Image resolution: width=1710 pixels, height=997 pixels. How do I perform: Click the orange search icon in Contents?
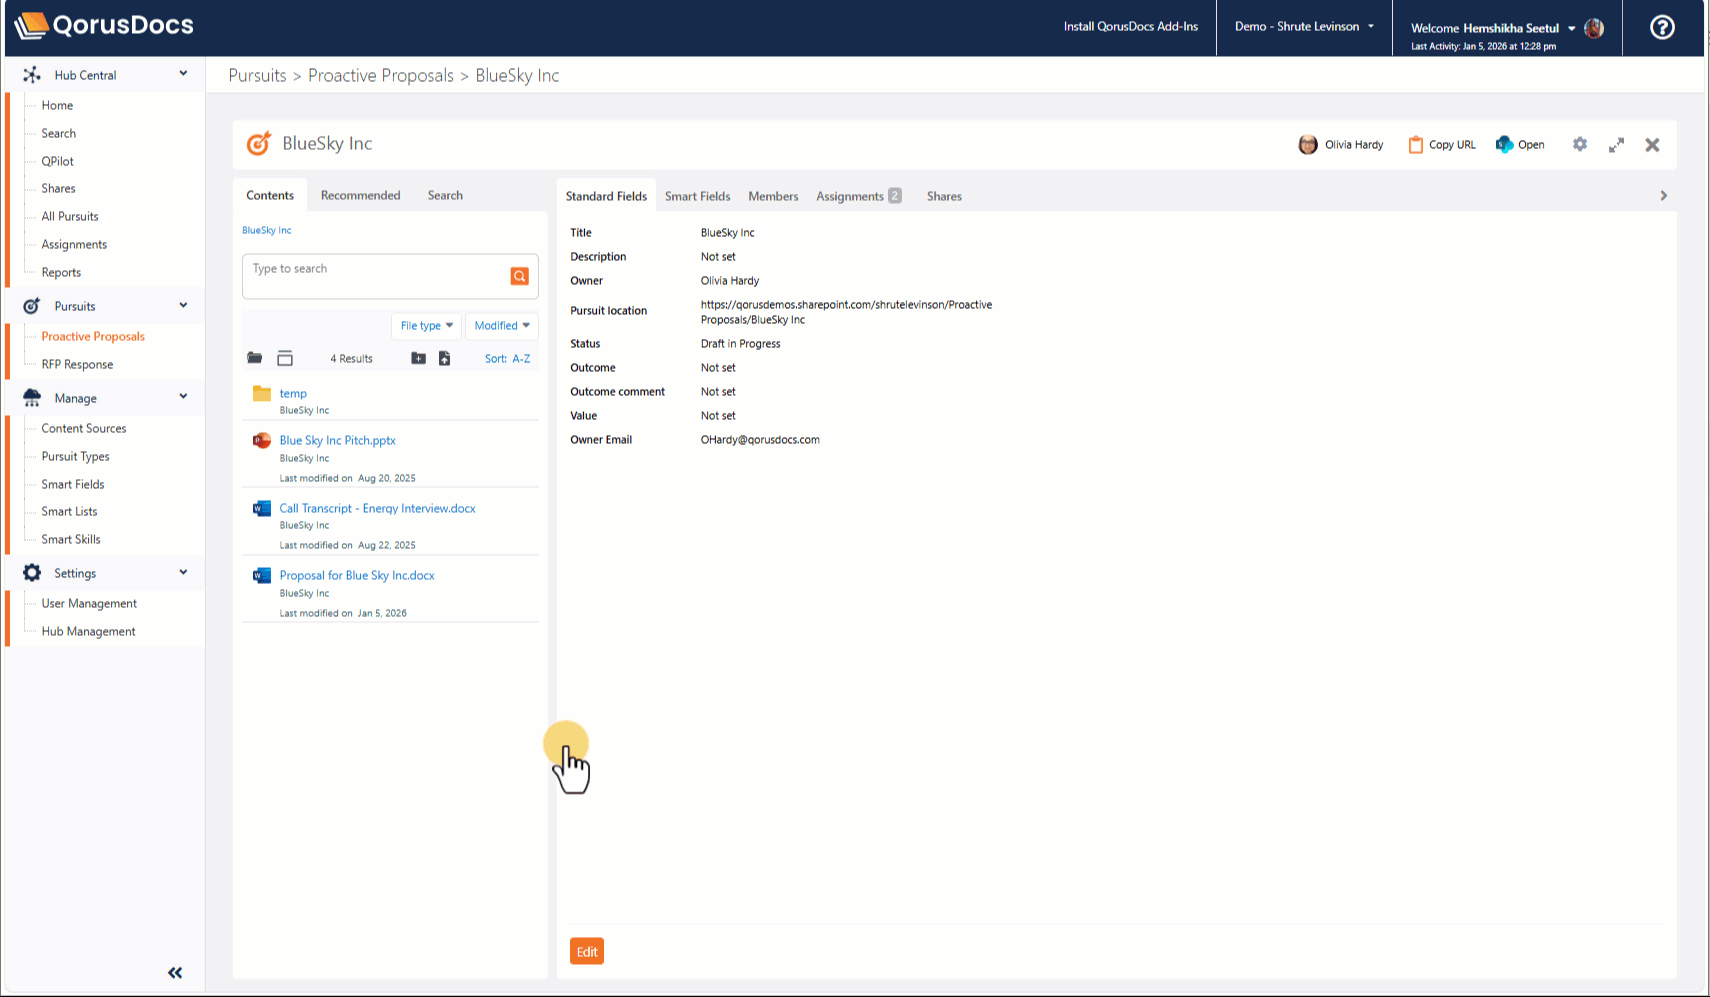click(x=519, y=276)
